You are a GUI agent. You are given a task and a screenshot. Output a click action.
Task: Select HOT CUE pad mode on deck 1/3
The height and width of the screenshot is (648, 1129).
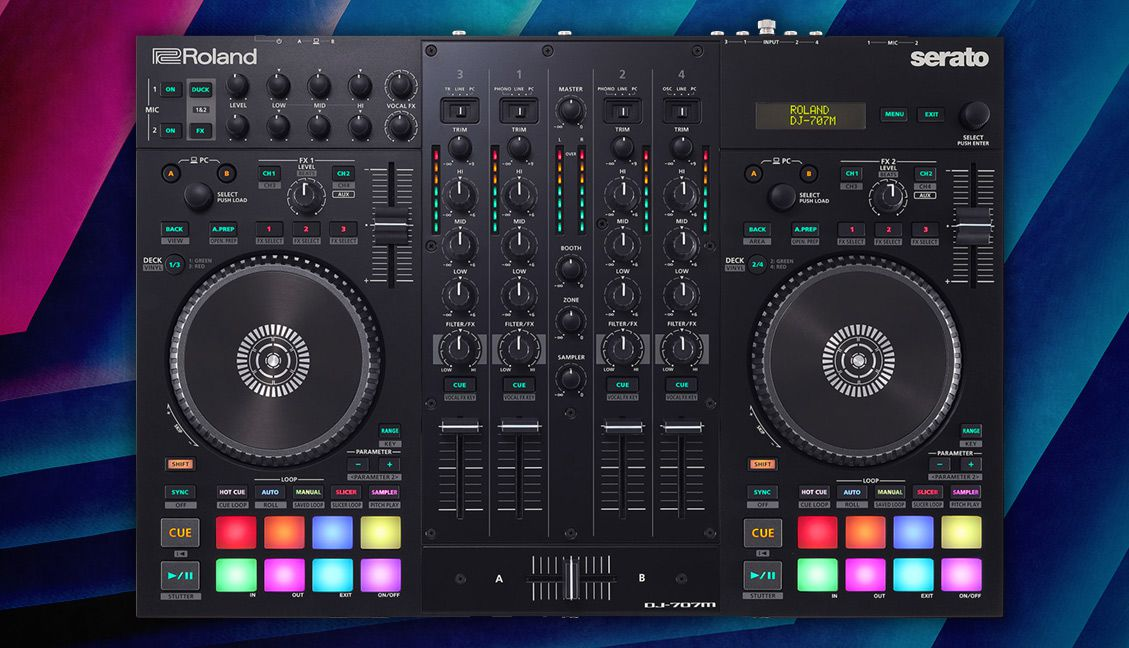coord(232,492)
